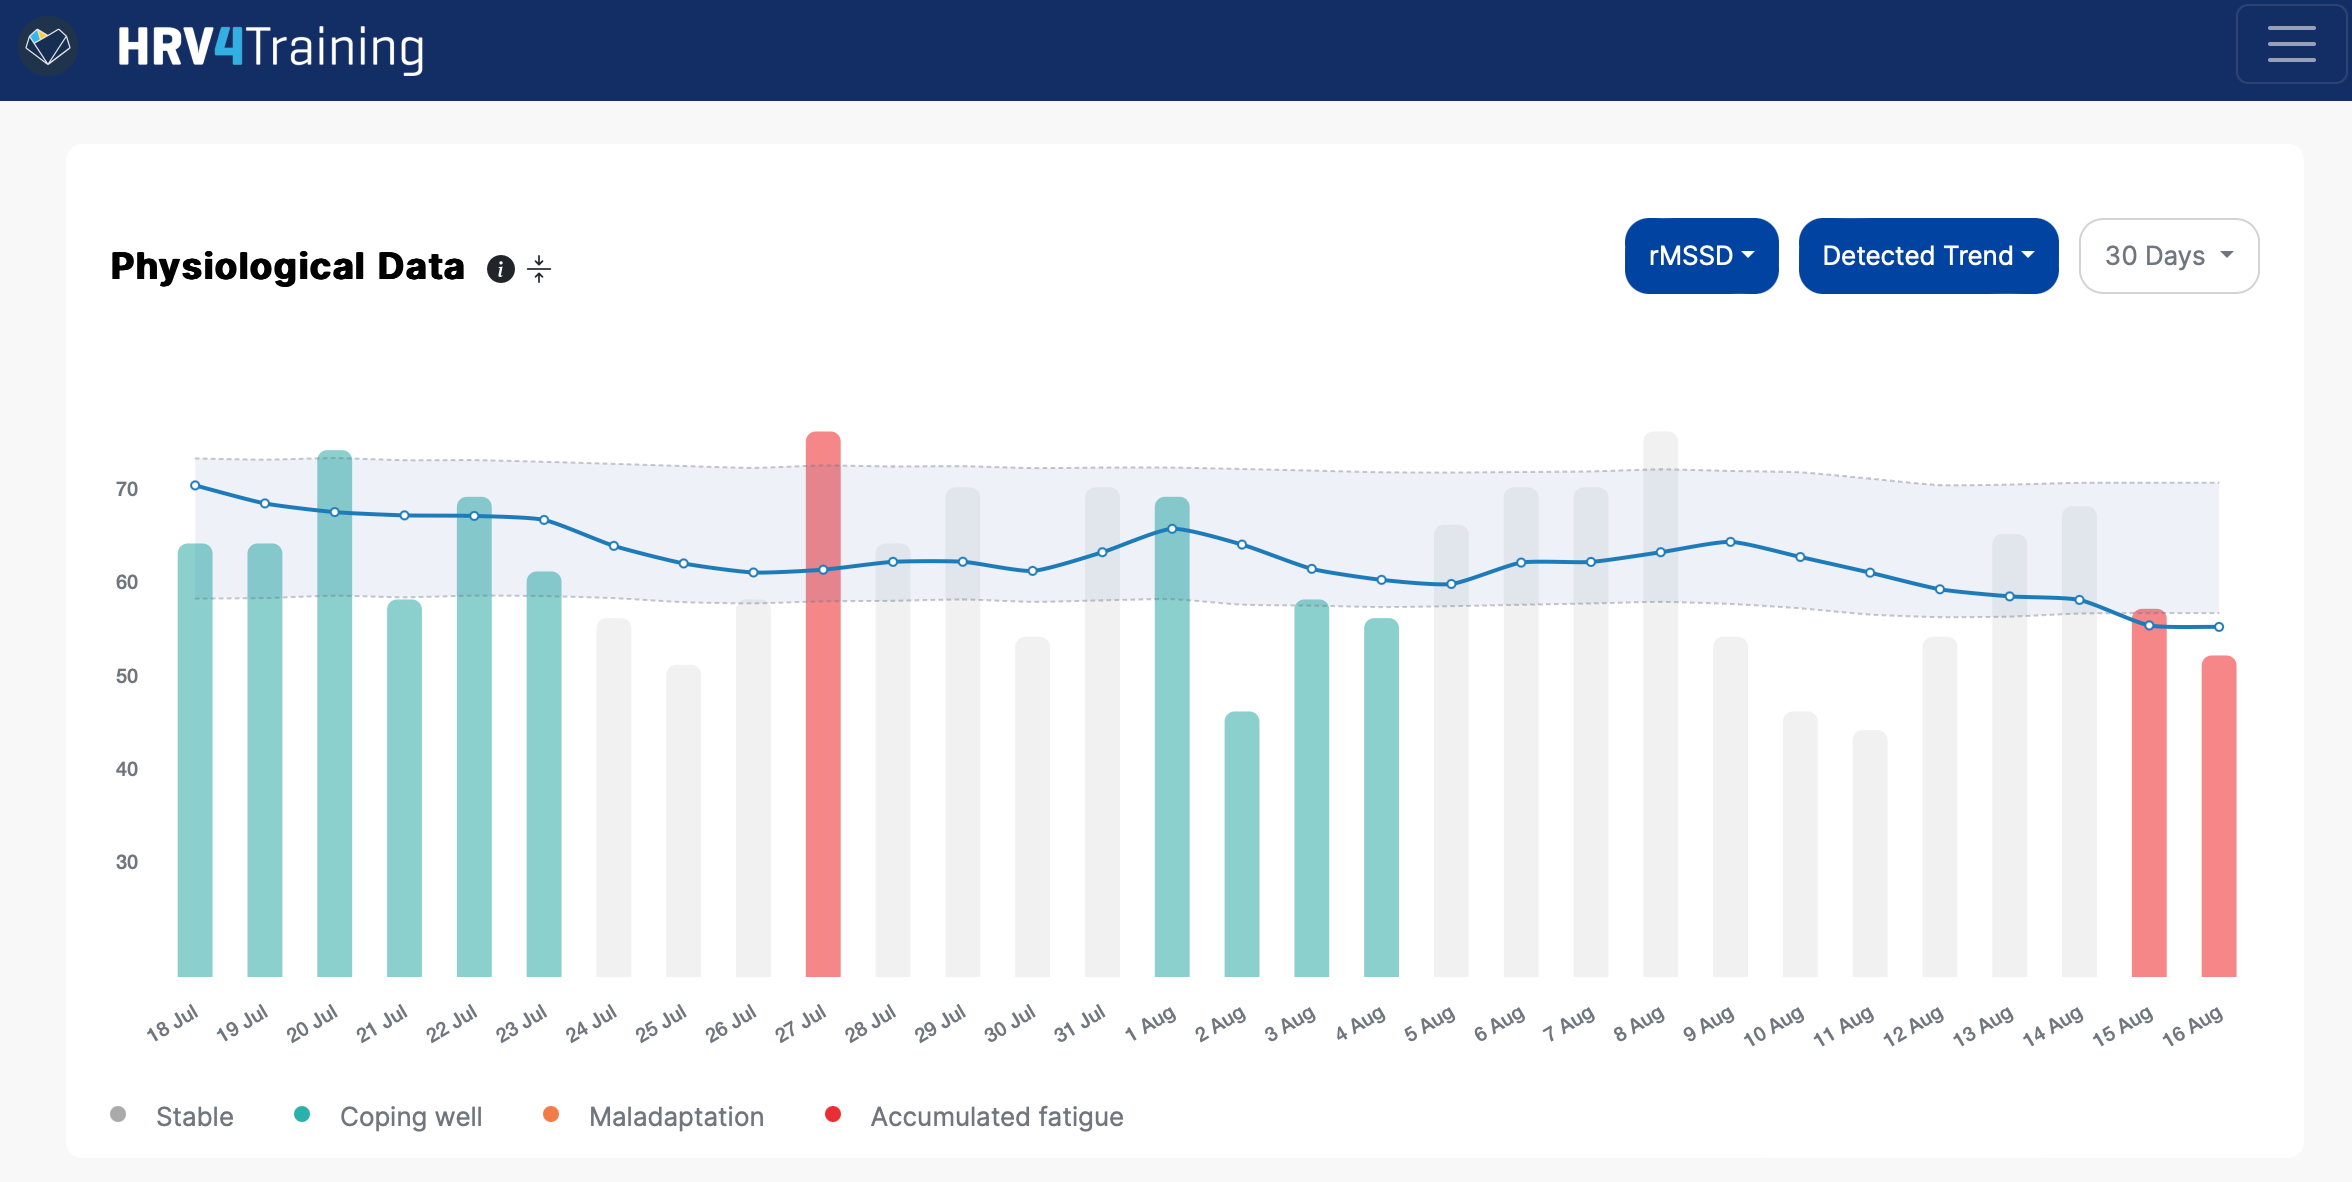The width and height of the screenshot is (2352, 1182).
Task: Click the teal Coping well legend dot
Action: pyautogui.click(x=302, y=1115)
